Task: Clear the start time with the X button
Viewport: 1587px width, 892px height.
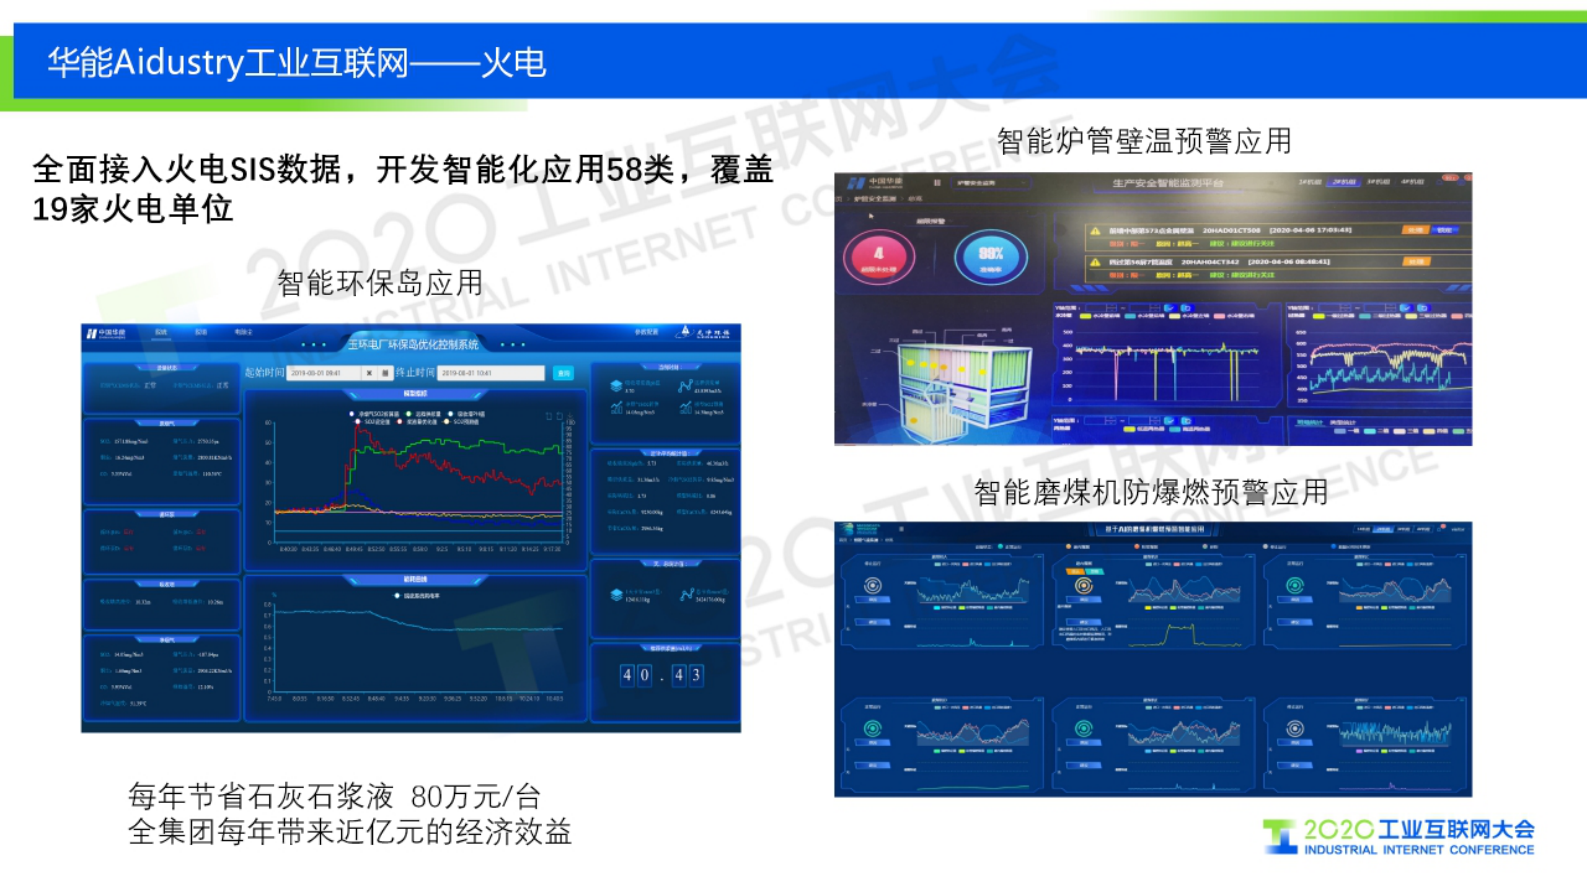Action: (369, 373)
